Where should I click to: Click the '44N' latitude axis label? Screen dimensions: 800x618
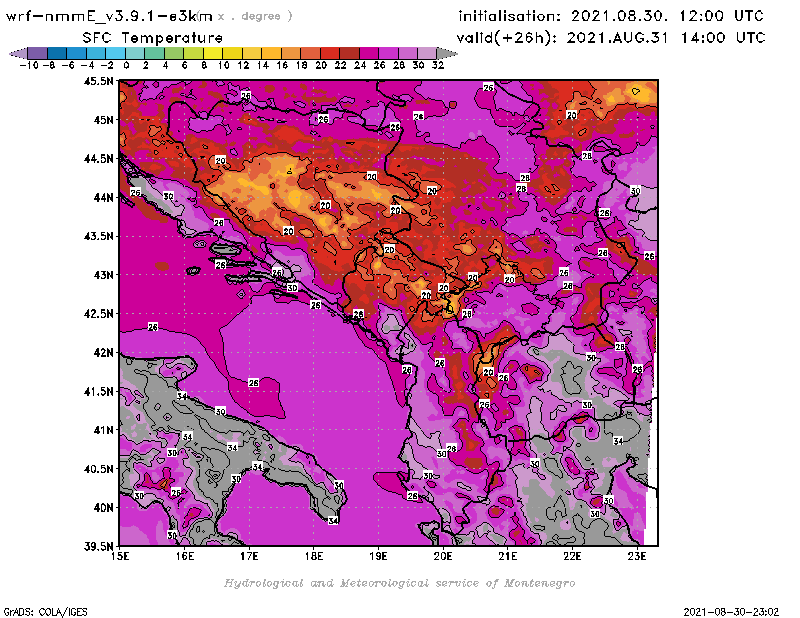click(x=103, y=197)
